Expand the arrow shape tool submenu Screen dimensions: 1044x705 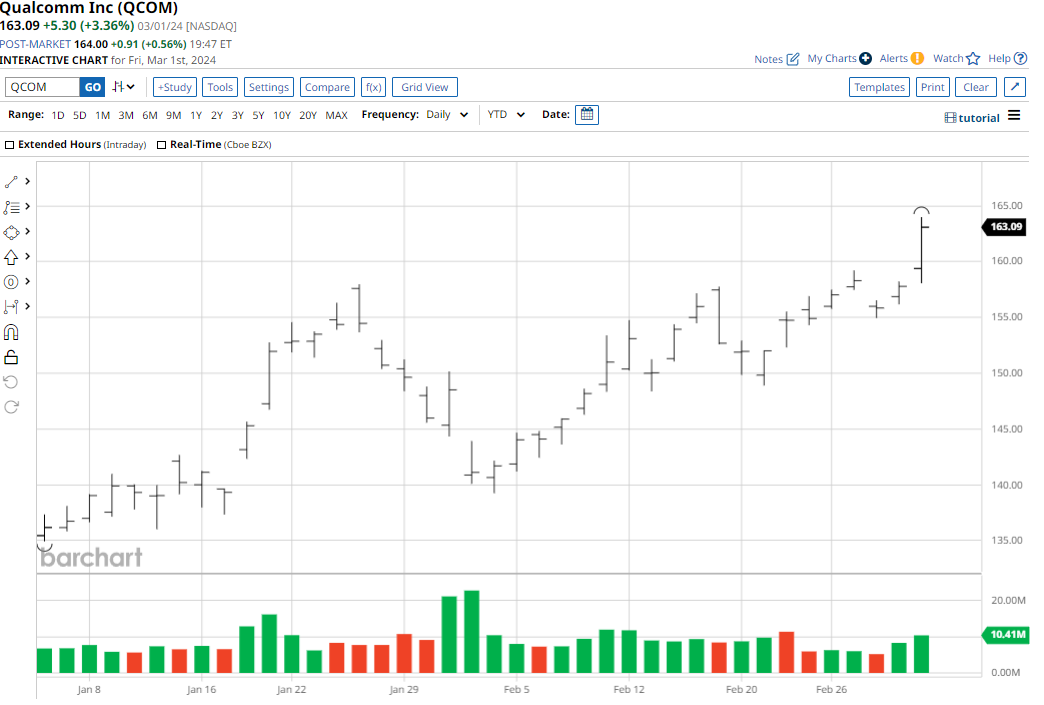click(27, 257)
